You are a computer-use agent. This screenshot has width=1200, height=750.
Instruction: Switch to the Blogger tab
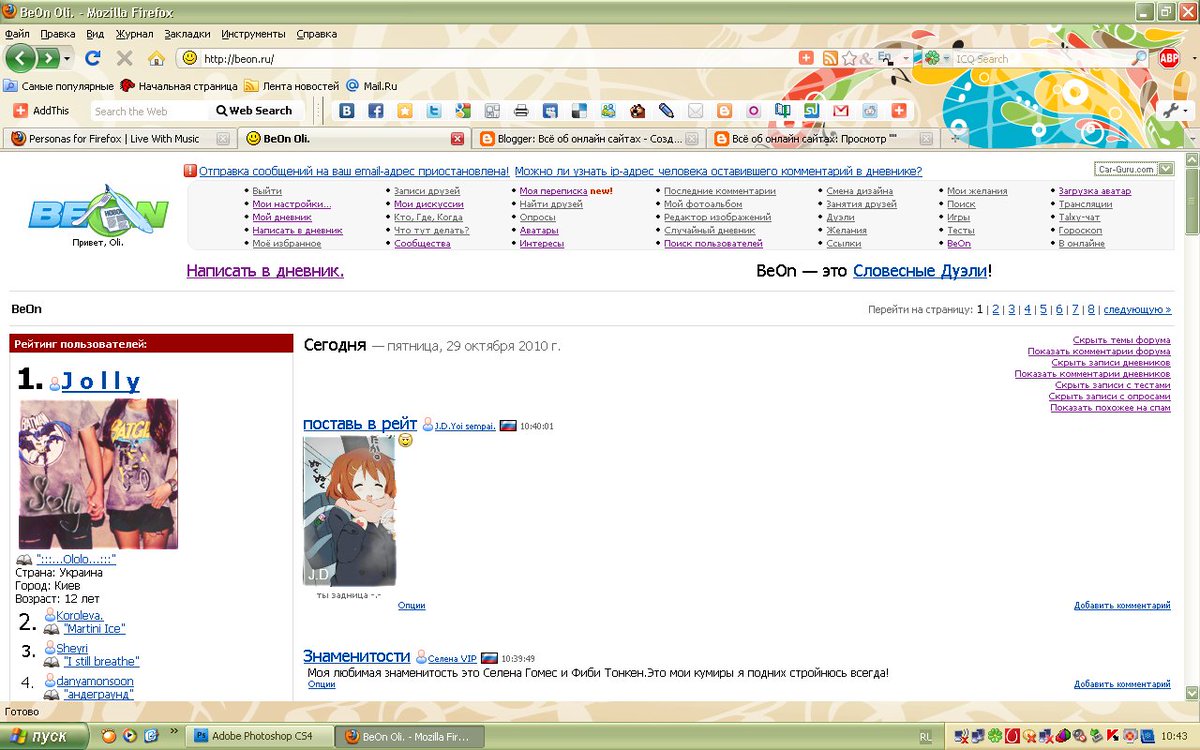[588, 138]
